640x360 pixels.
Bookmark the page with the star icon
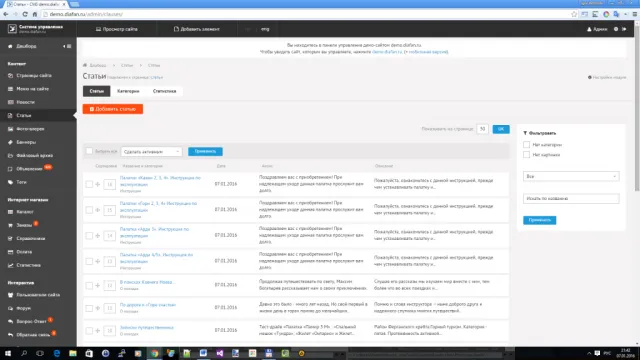[x=574, y=14]
